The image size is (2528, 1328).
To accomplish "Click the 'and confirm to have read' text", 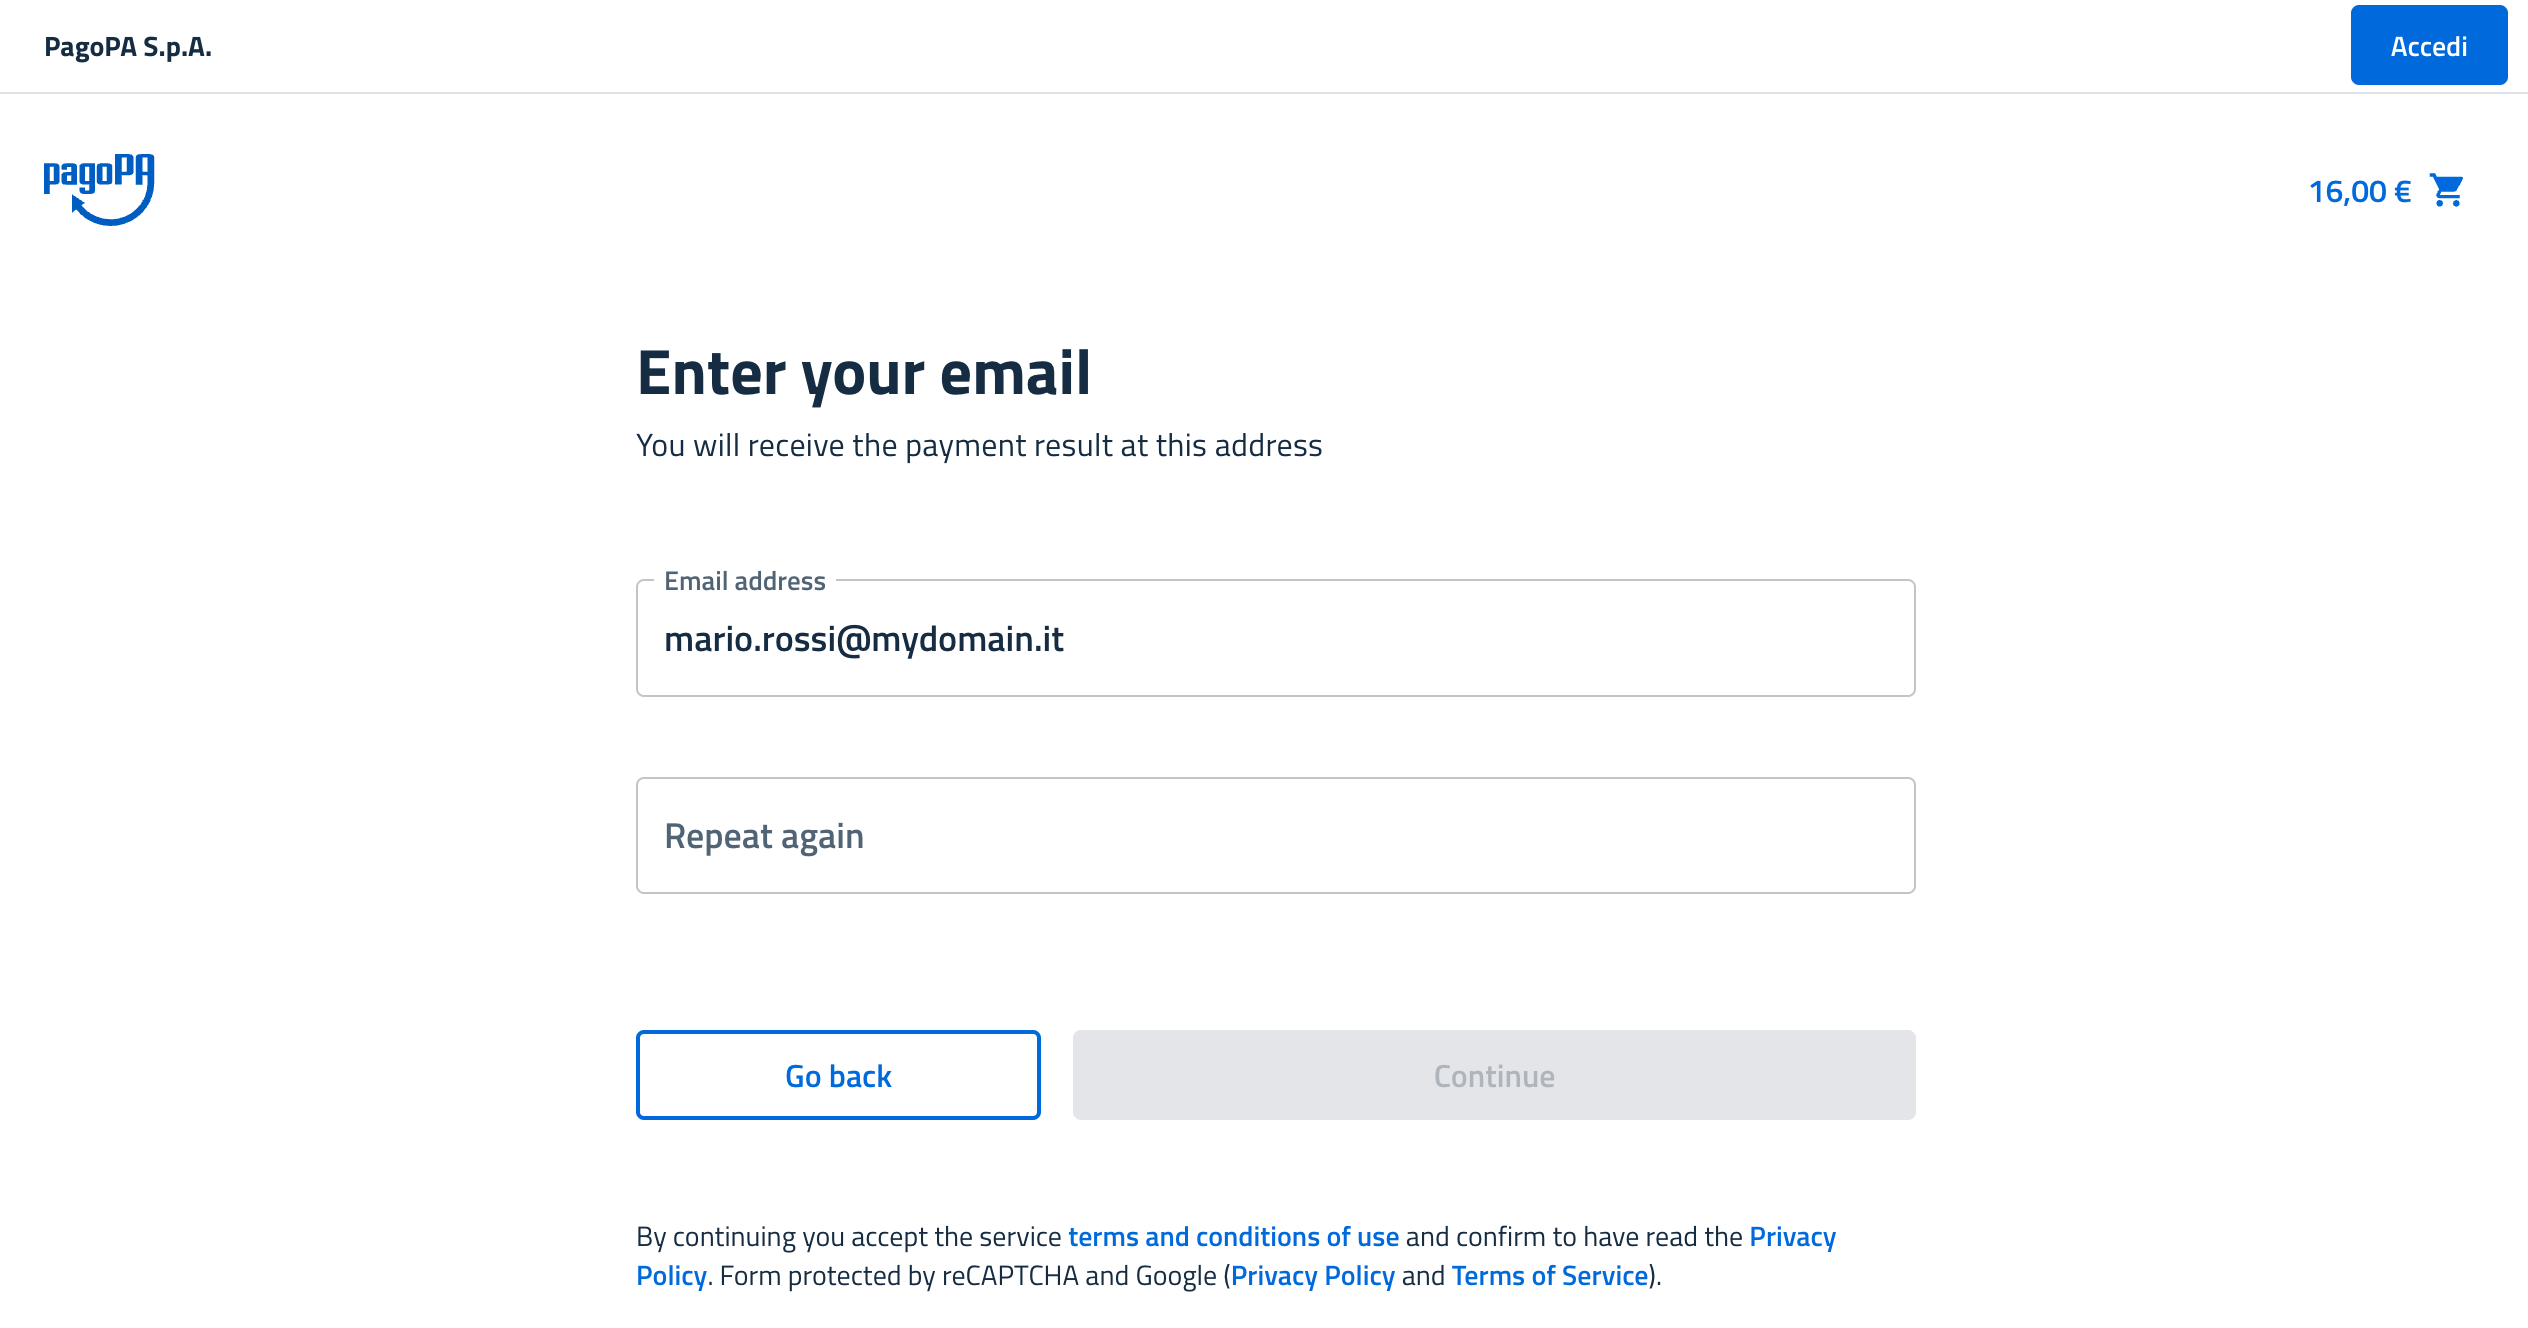I will tap(1573, 1237).
